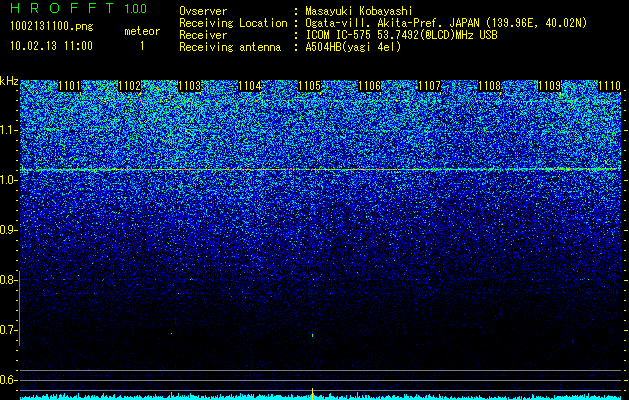Click the 1108 time marker label

click(490, 86)
